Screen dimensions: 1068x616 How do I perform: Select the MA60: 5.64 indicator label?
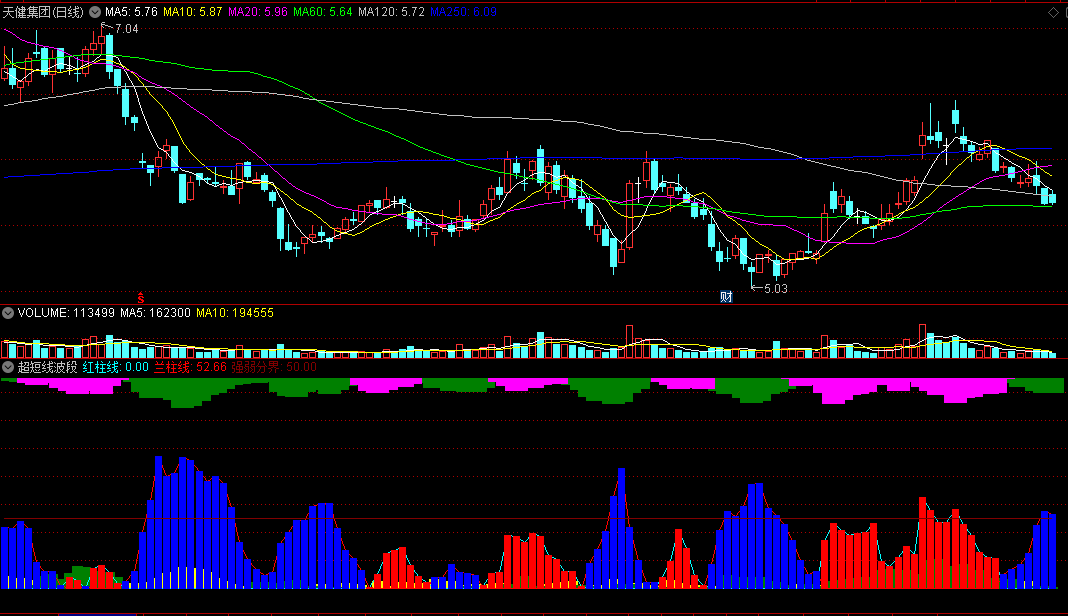323,12
